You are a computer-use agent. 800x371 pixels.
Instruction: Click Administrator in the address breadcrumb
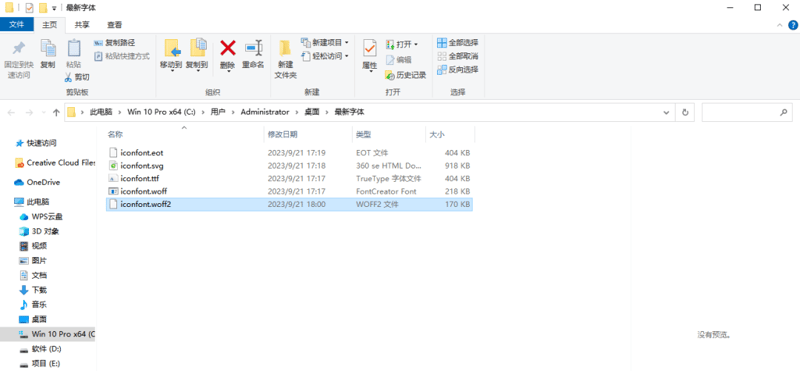tap(265, 112)
